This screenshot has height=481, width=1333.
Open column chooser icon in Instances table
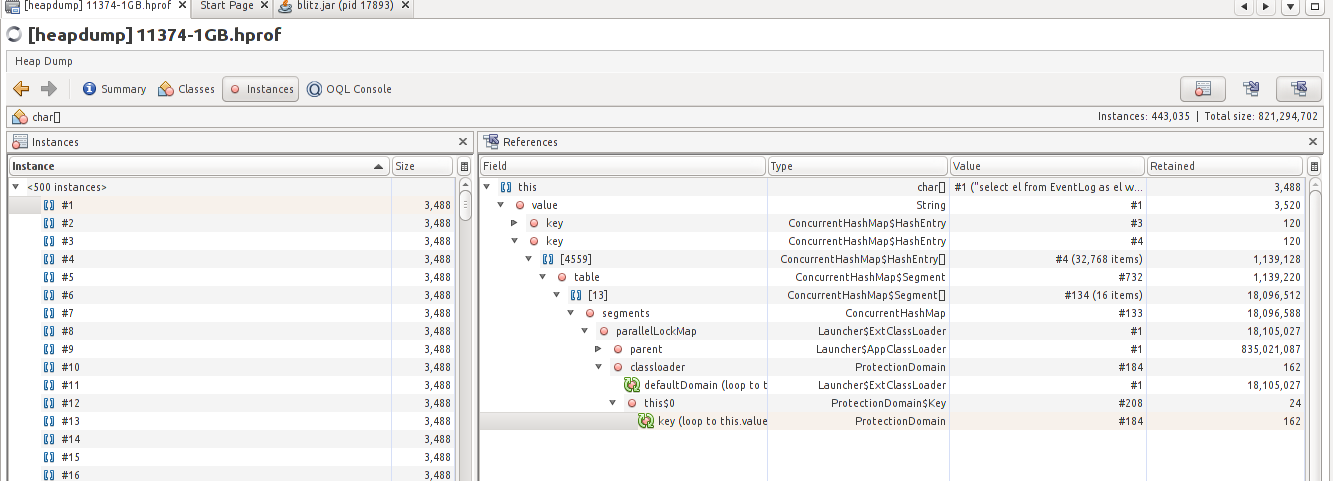pyautogui.click(x=464, y=167)
